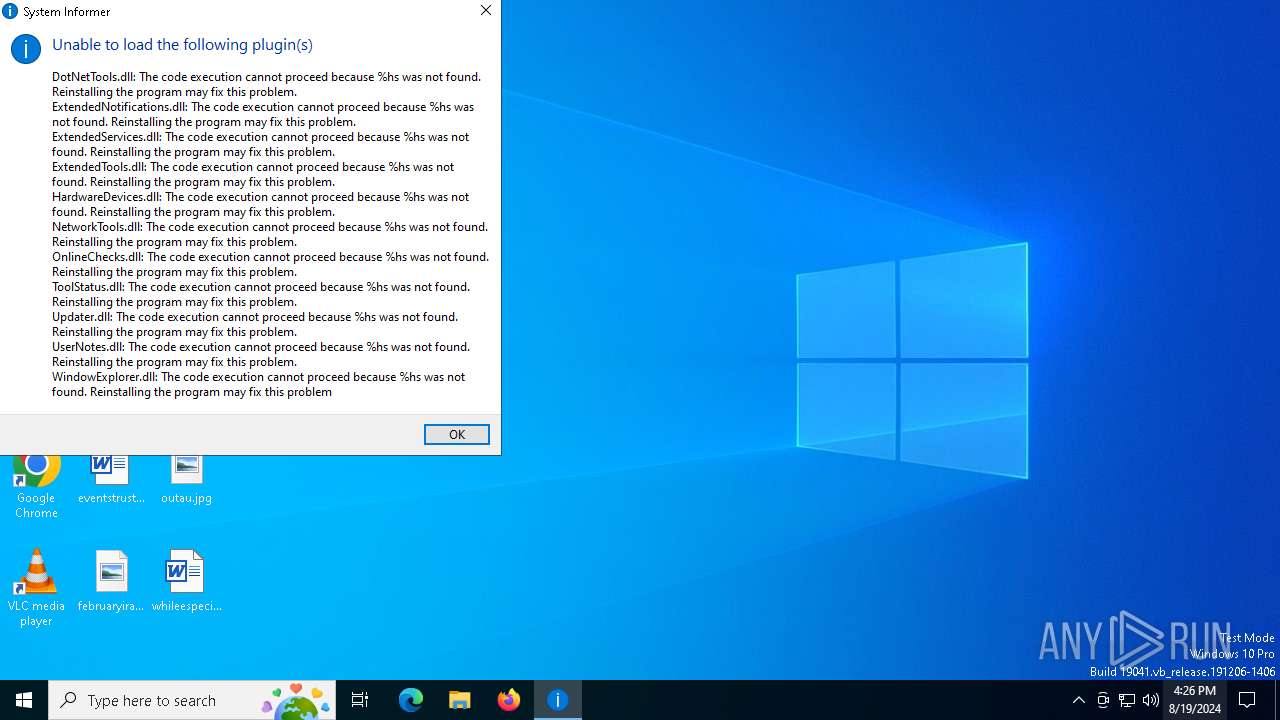Click the blue information icon in the dialog

[25, 48]
